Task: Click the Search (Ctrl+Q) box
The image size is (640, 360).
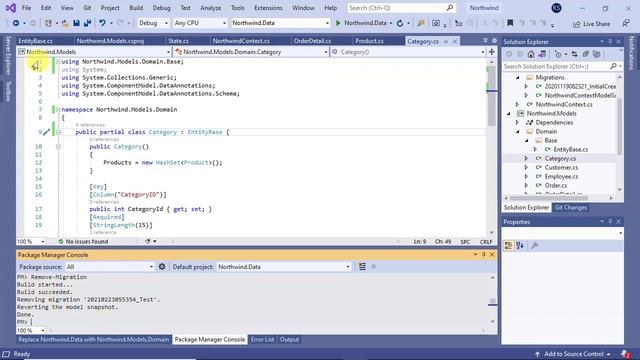Action: point(401,8)
